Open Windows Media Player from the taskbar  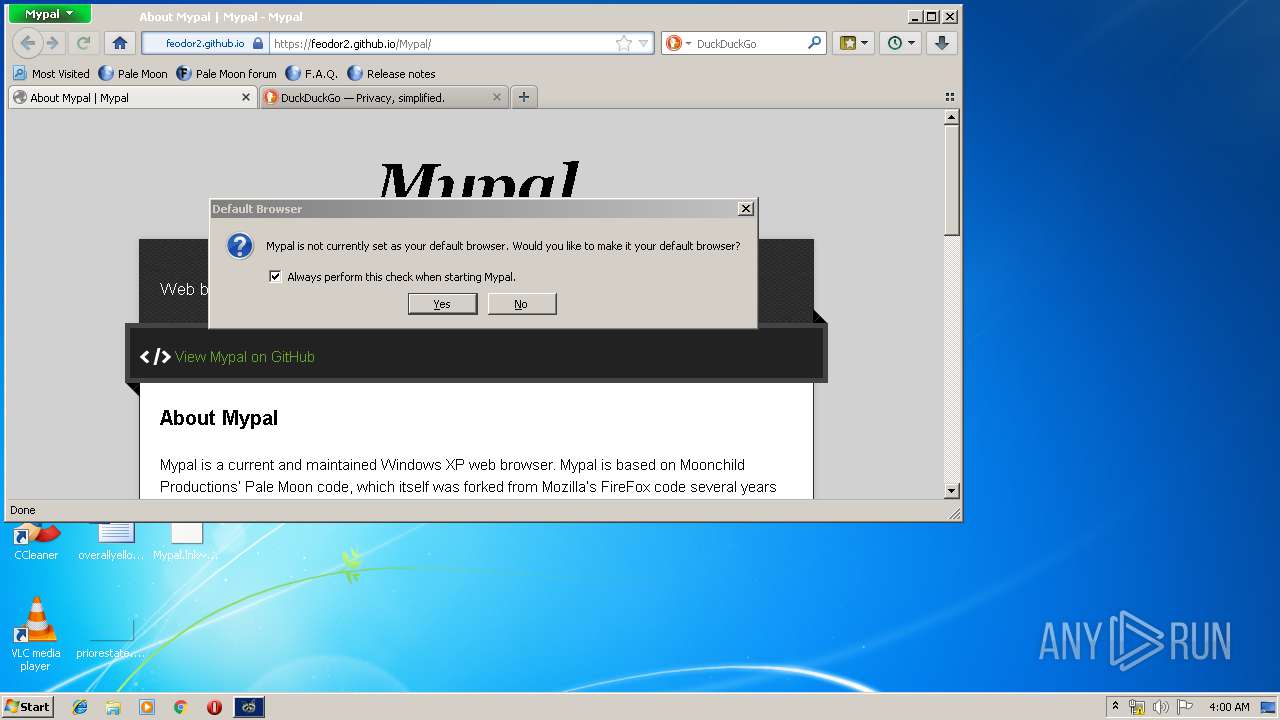pos(147,707)
